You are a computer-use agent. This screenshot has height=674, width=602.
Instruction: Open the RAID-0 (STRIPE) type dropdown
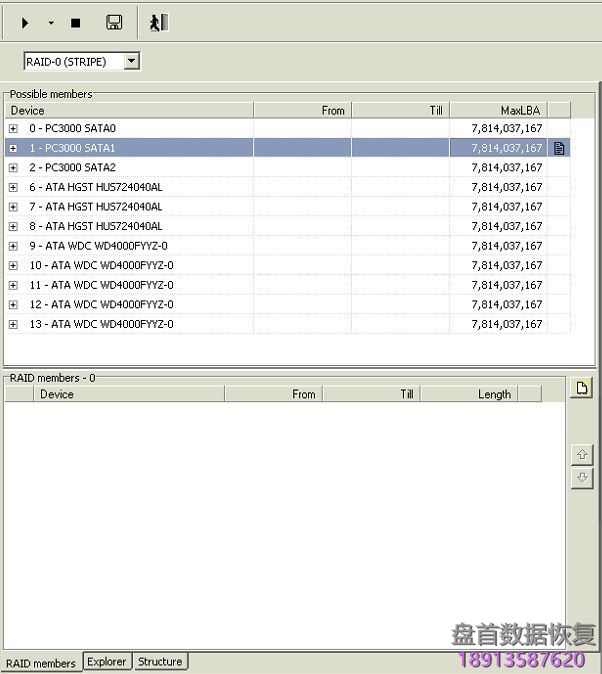pyautogui.click(x=131, y=62)
